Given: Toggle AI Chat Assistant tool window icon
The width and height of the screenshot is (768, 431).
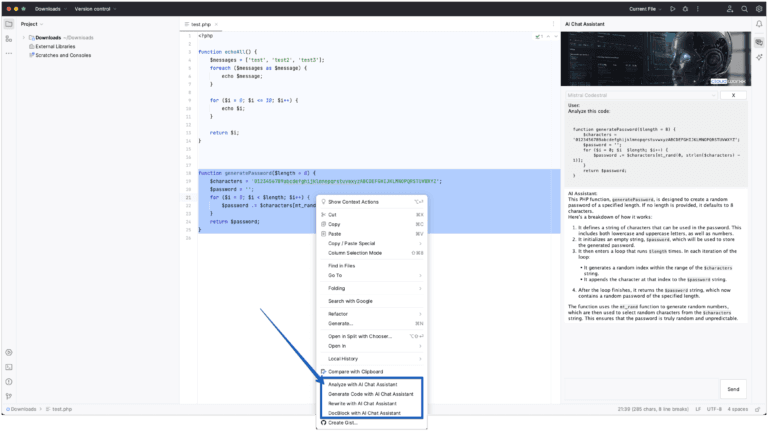Looking at the screenshot, I should (759, 43).
